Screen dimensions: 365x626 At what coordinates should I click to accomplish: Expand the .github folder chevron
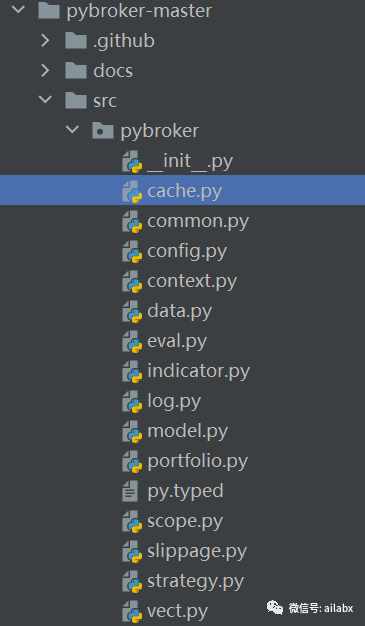coord(45,40)
